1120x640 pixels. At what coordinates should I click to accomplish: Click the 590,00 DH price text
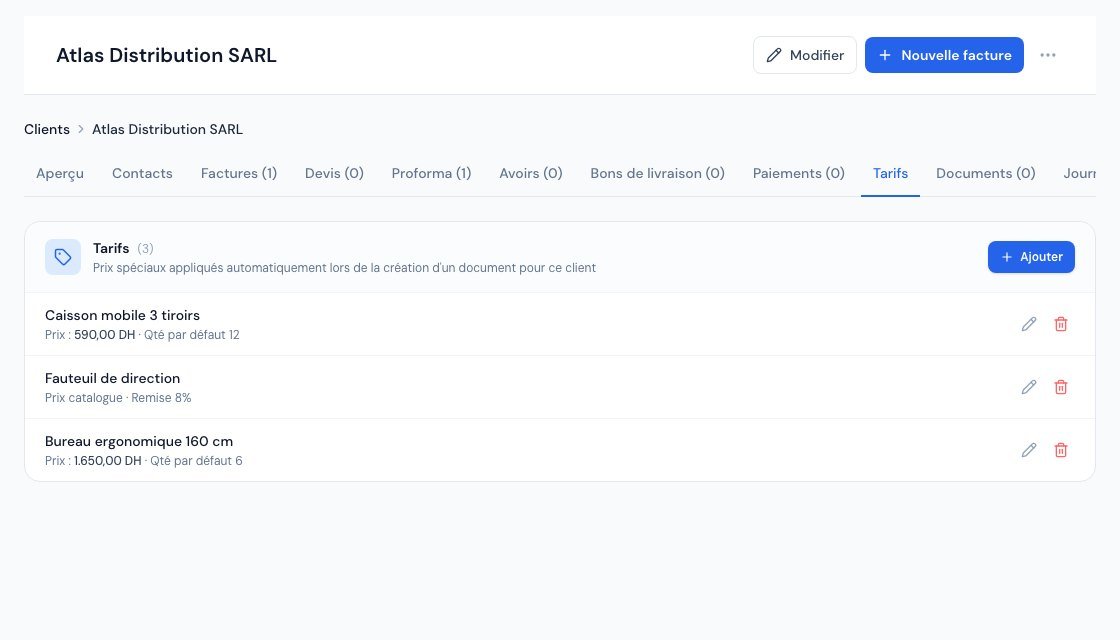point(104,335)
